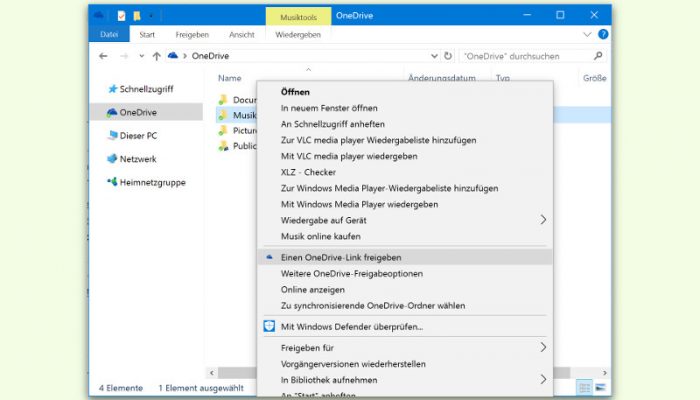
Task: Click OneDrive in the address path
Action: [210, 56]
